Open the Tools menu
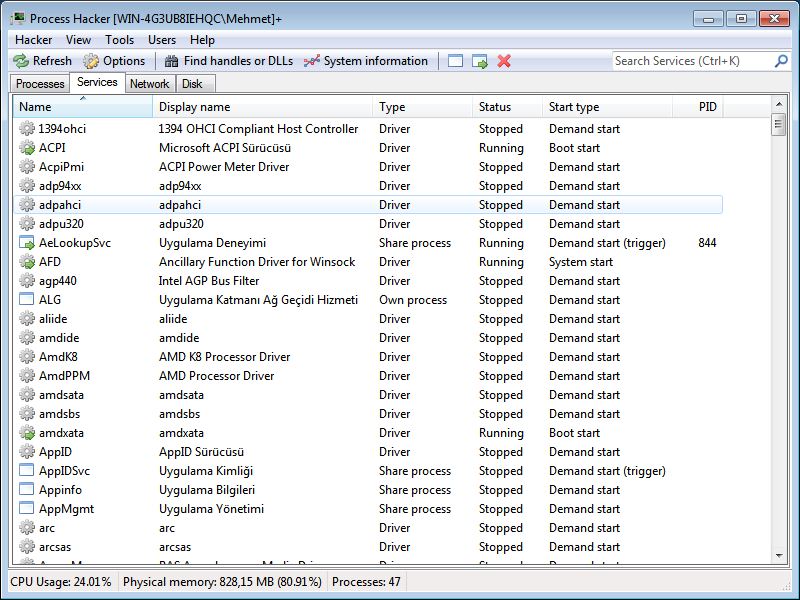 click(x=119, y=40)
